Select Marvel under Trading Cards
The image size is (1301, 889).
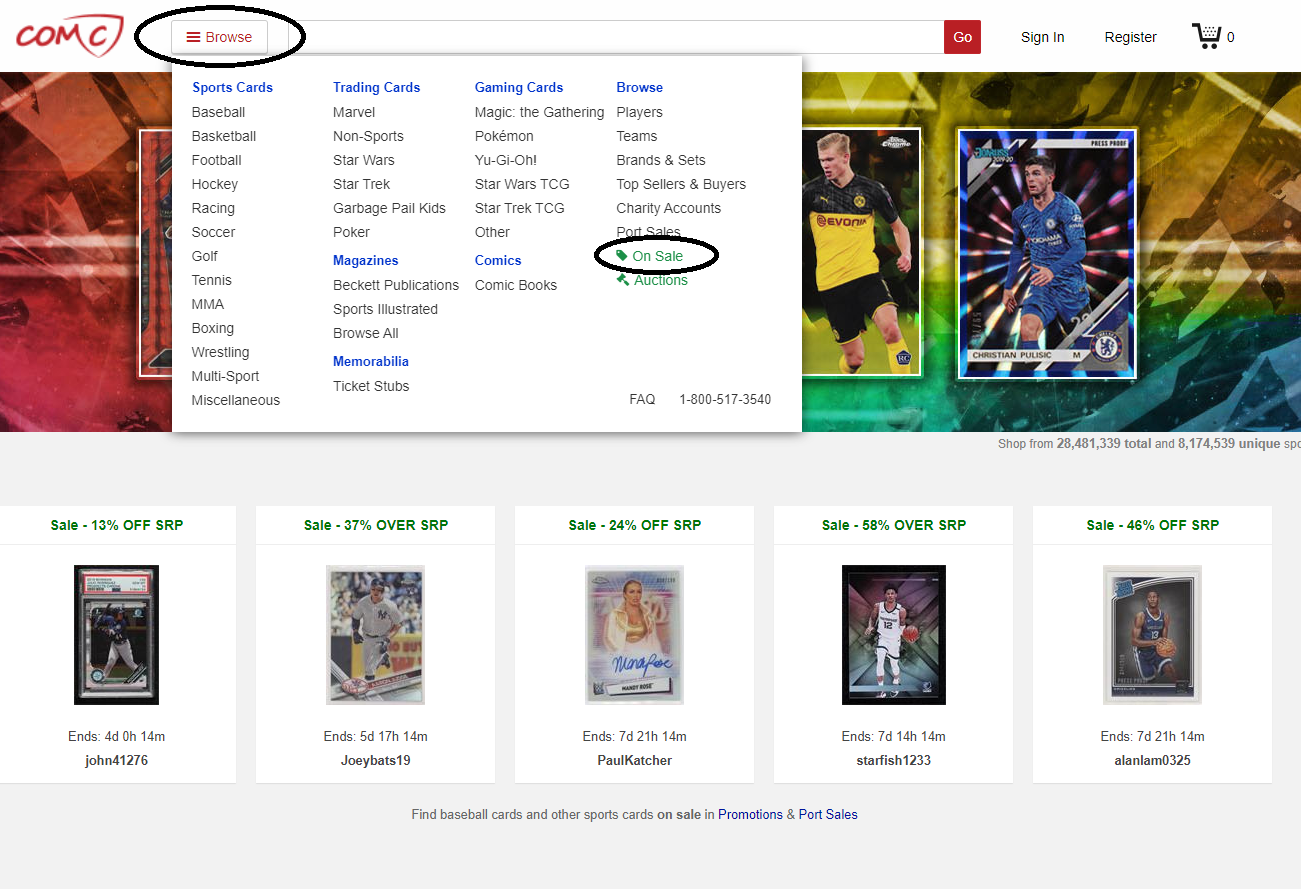pos(354,112)
